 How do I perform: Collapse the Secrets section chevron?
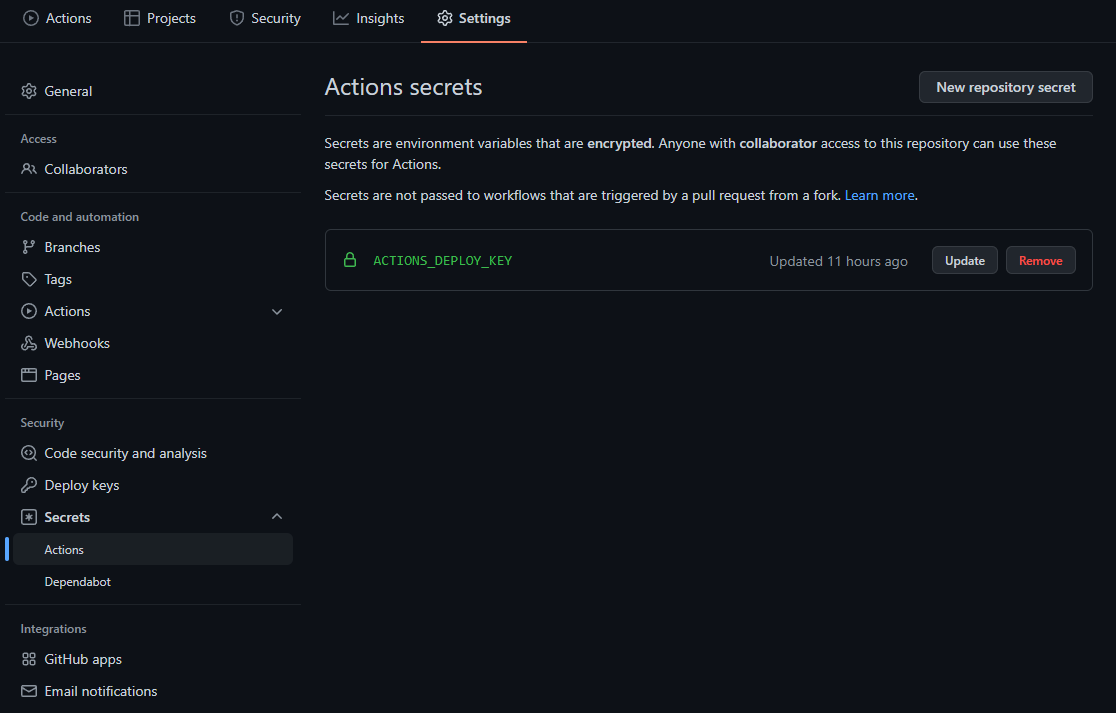point(277,517)
